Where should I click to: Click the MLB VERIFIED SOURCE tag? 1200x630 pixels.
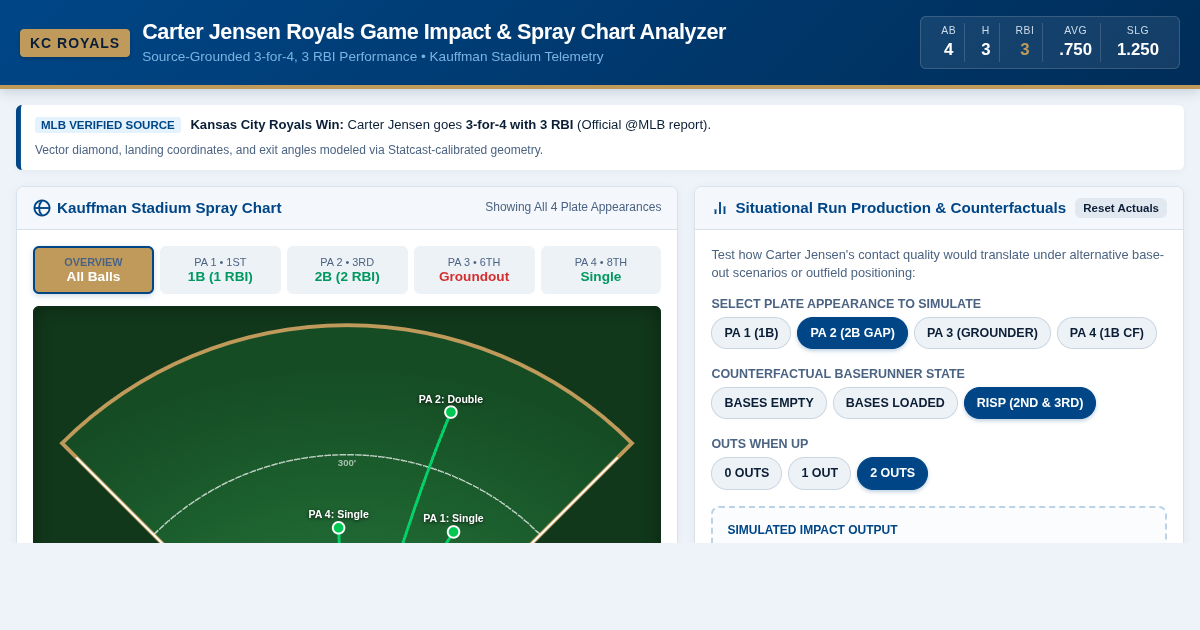click(x=108, y=125)
